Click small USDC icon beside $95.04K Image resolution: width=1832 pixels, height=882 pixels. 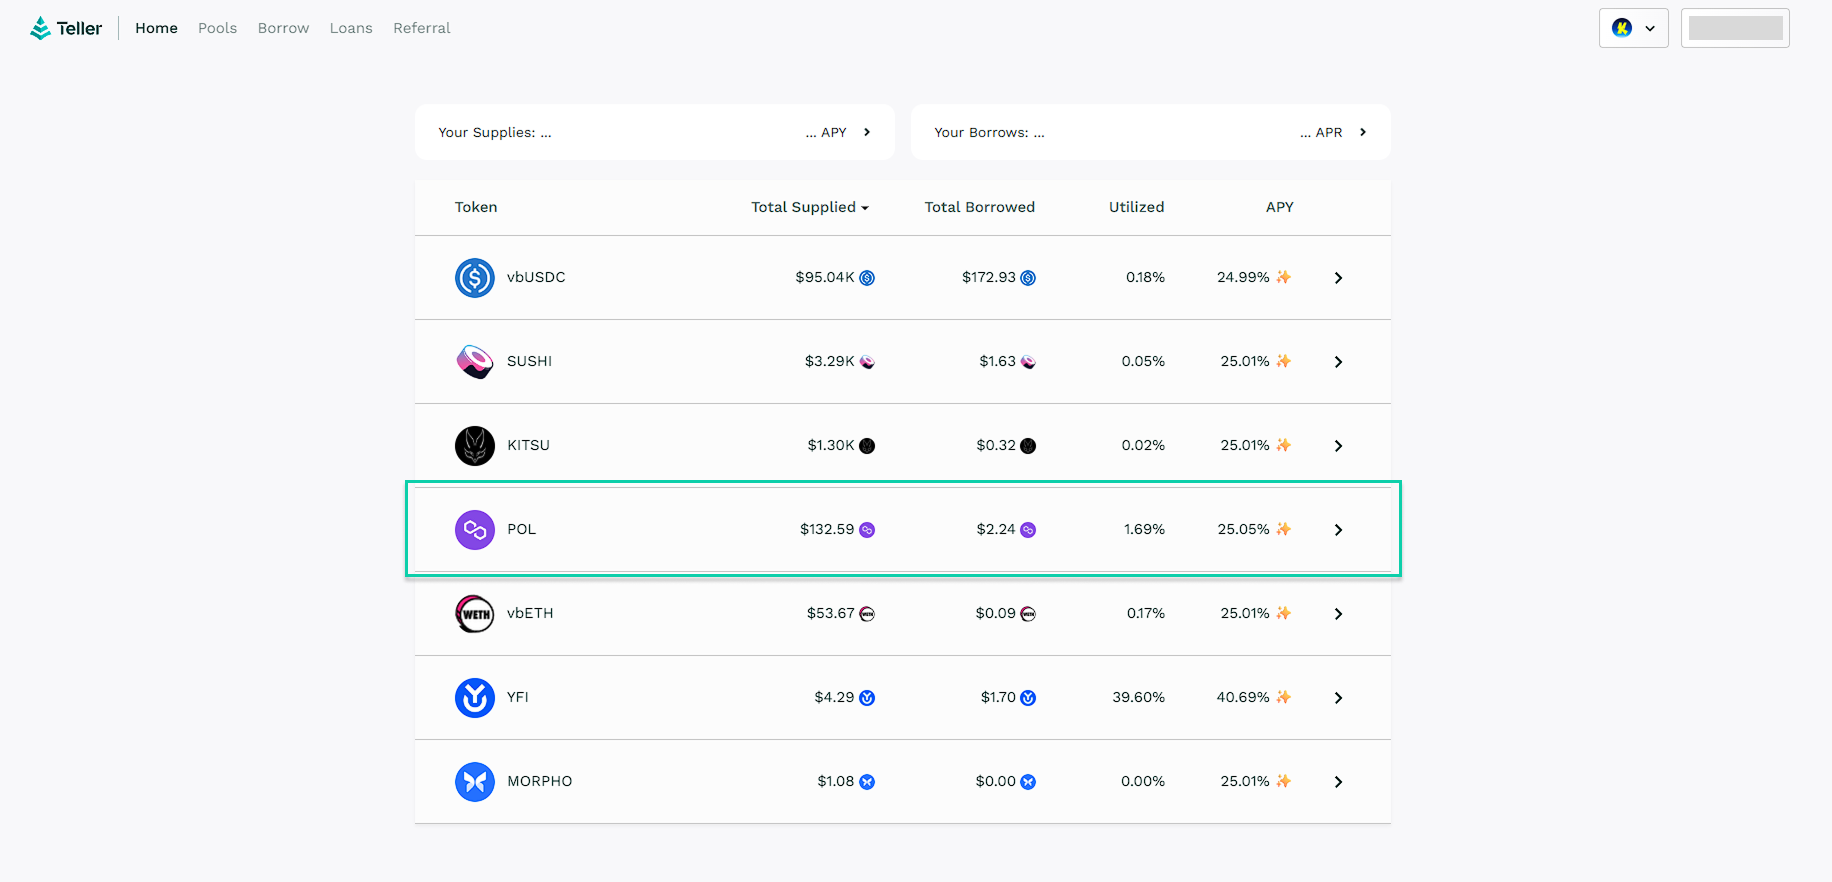click(x=867, y=278)
